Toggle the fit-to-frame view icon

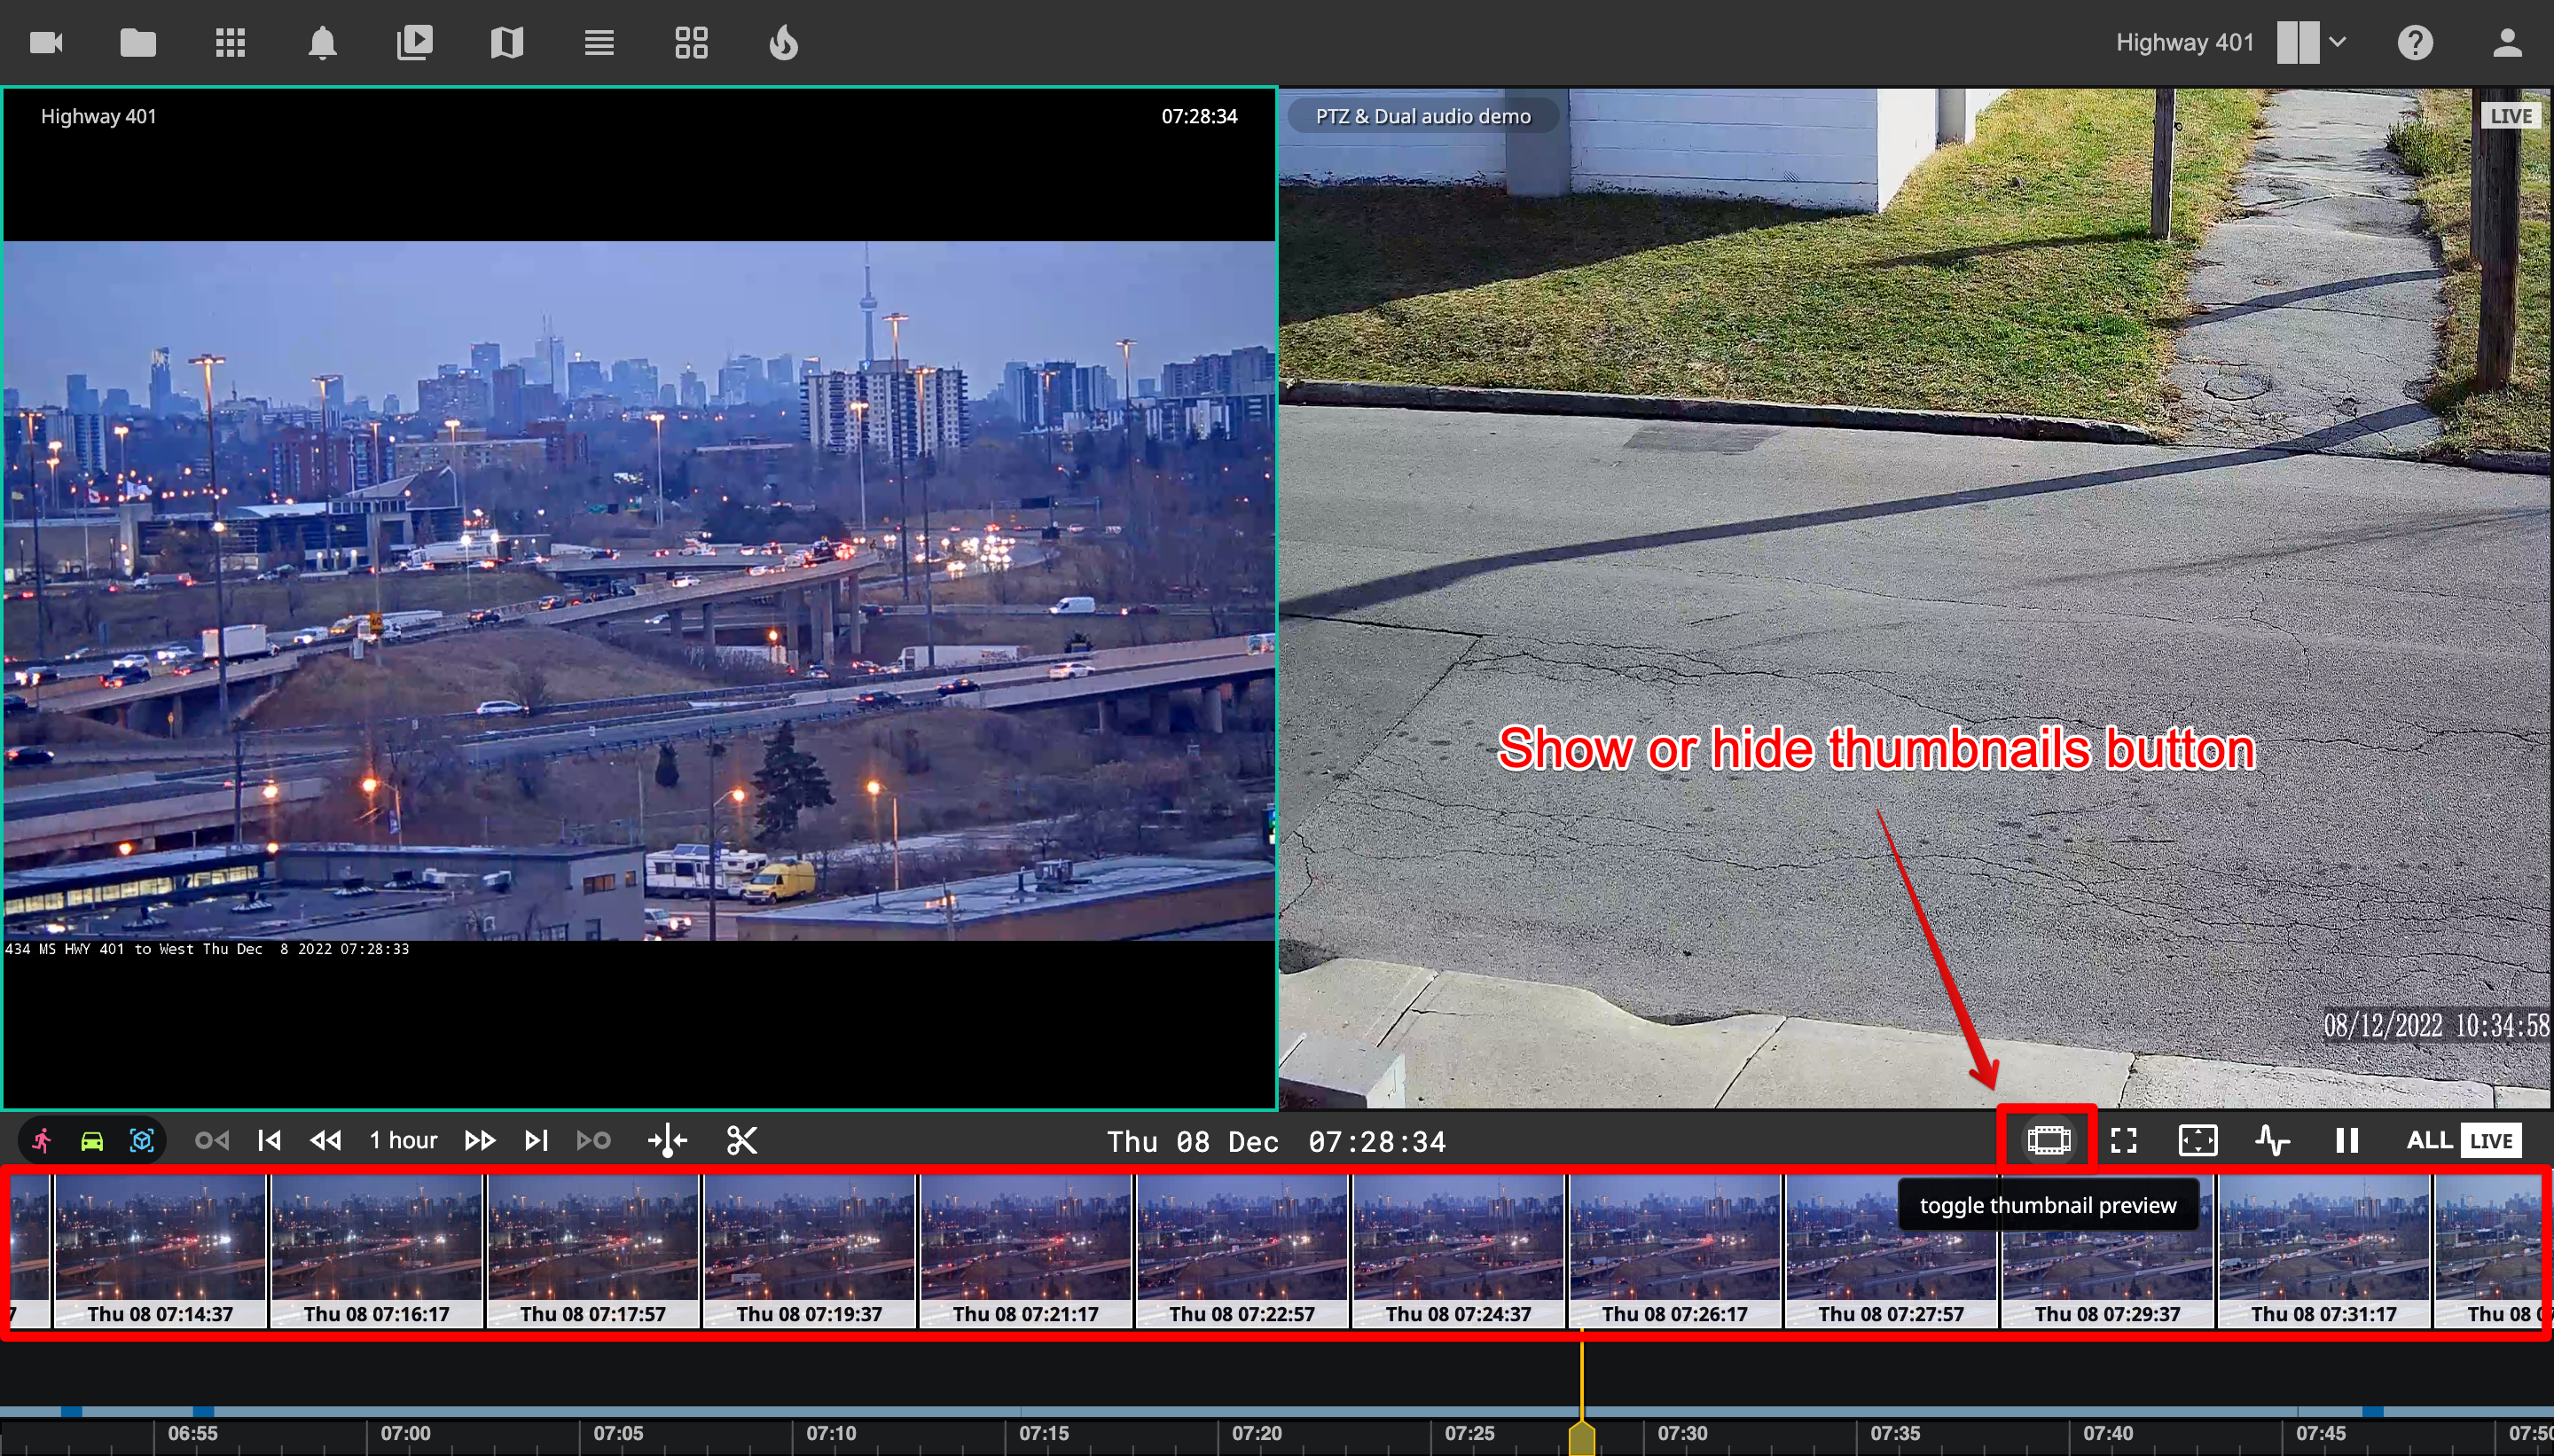pos(2198,1140)
